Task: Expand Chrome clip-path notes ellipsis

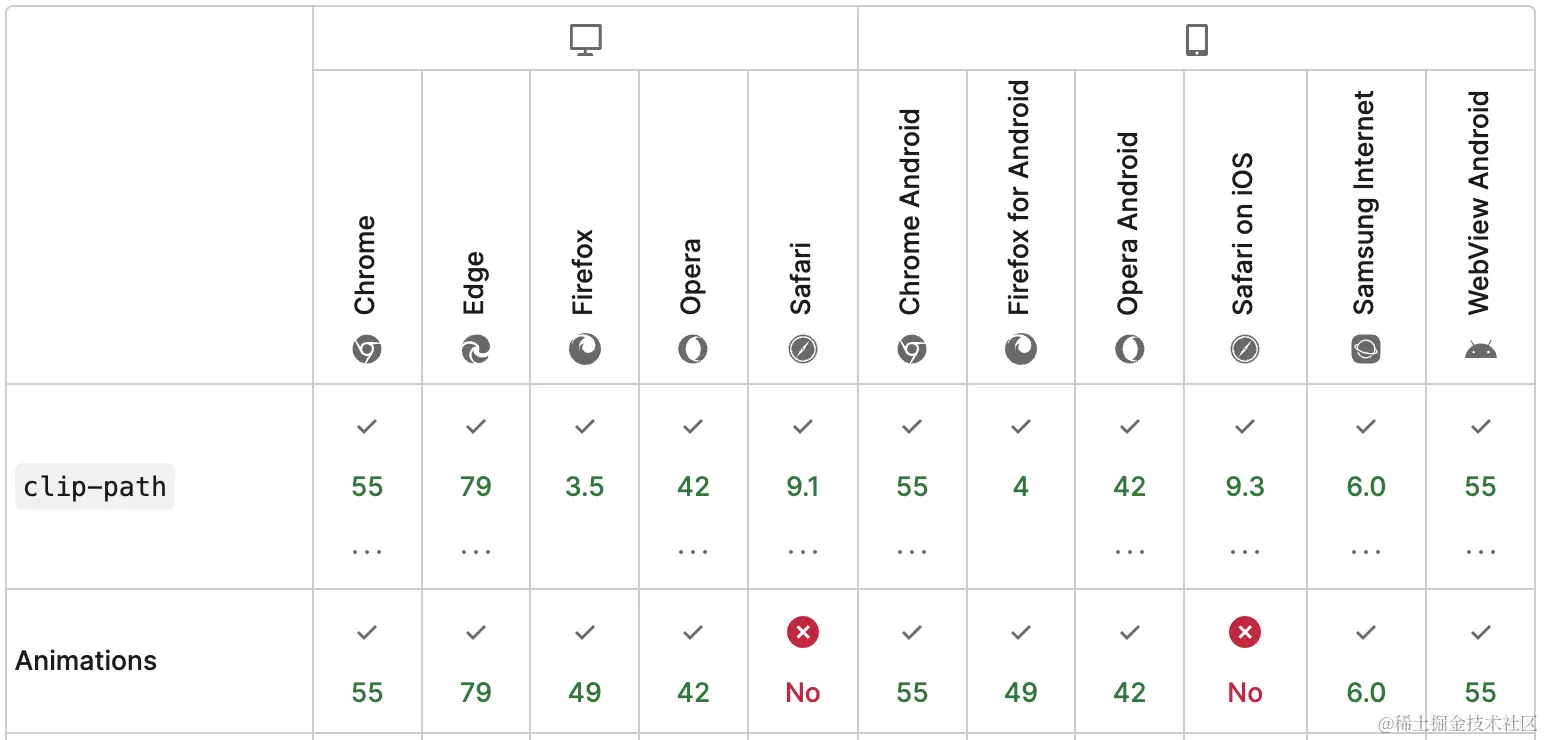Action: (367, 551)
